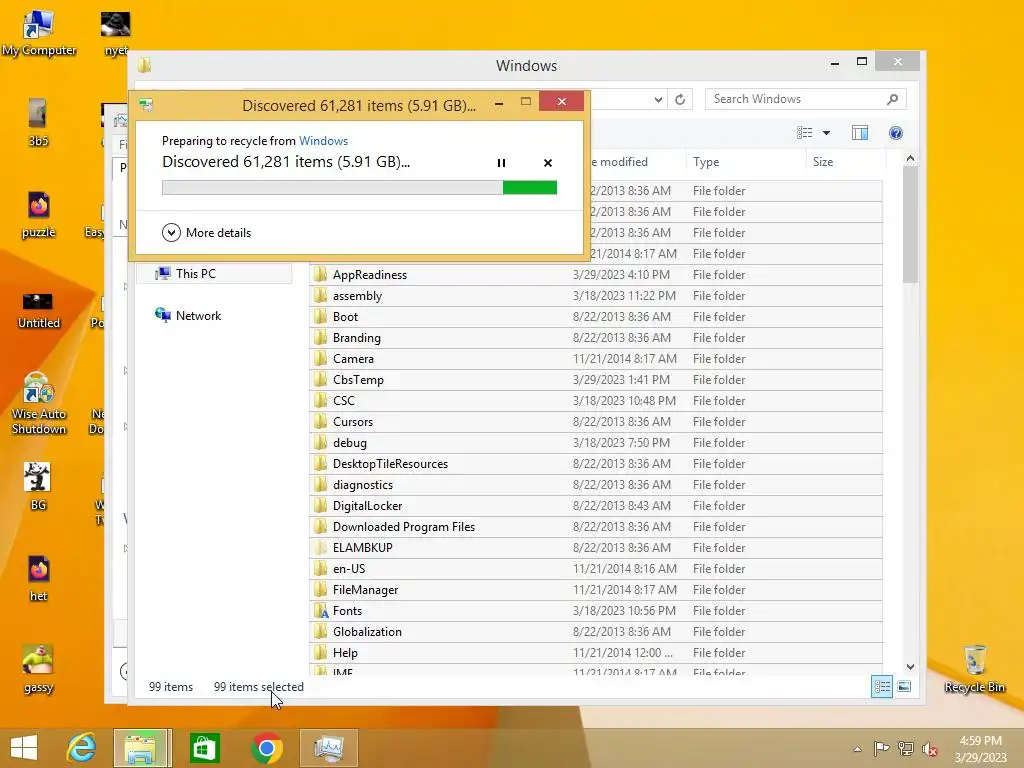Refresh the Windows folder view
The image size is (1024, 768).
[680, 99]
